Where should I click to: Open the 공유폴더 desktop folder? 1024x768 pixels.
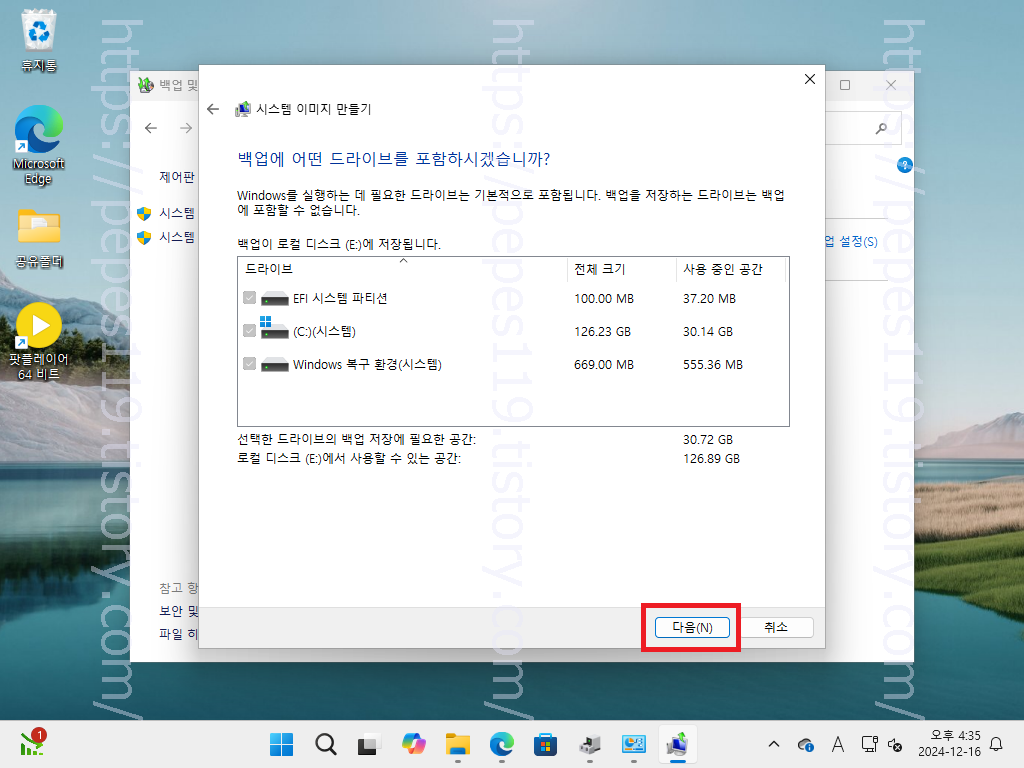[x=39, y=238]
